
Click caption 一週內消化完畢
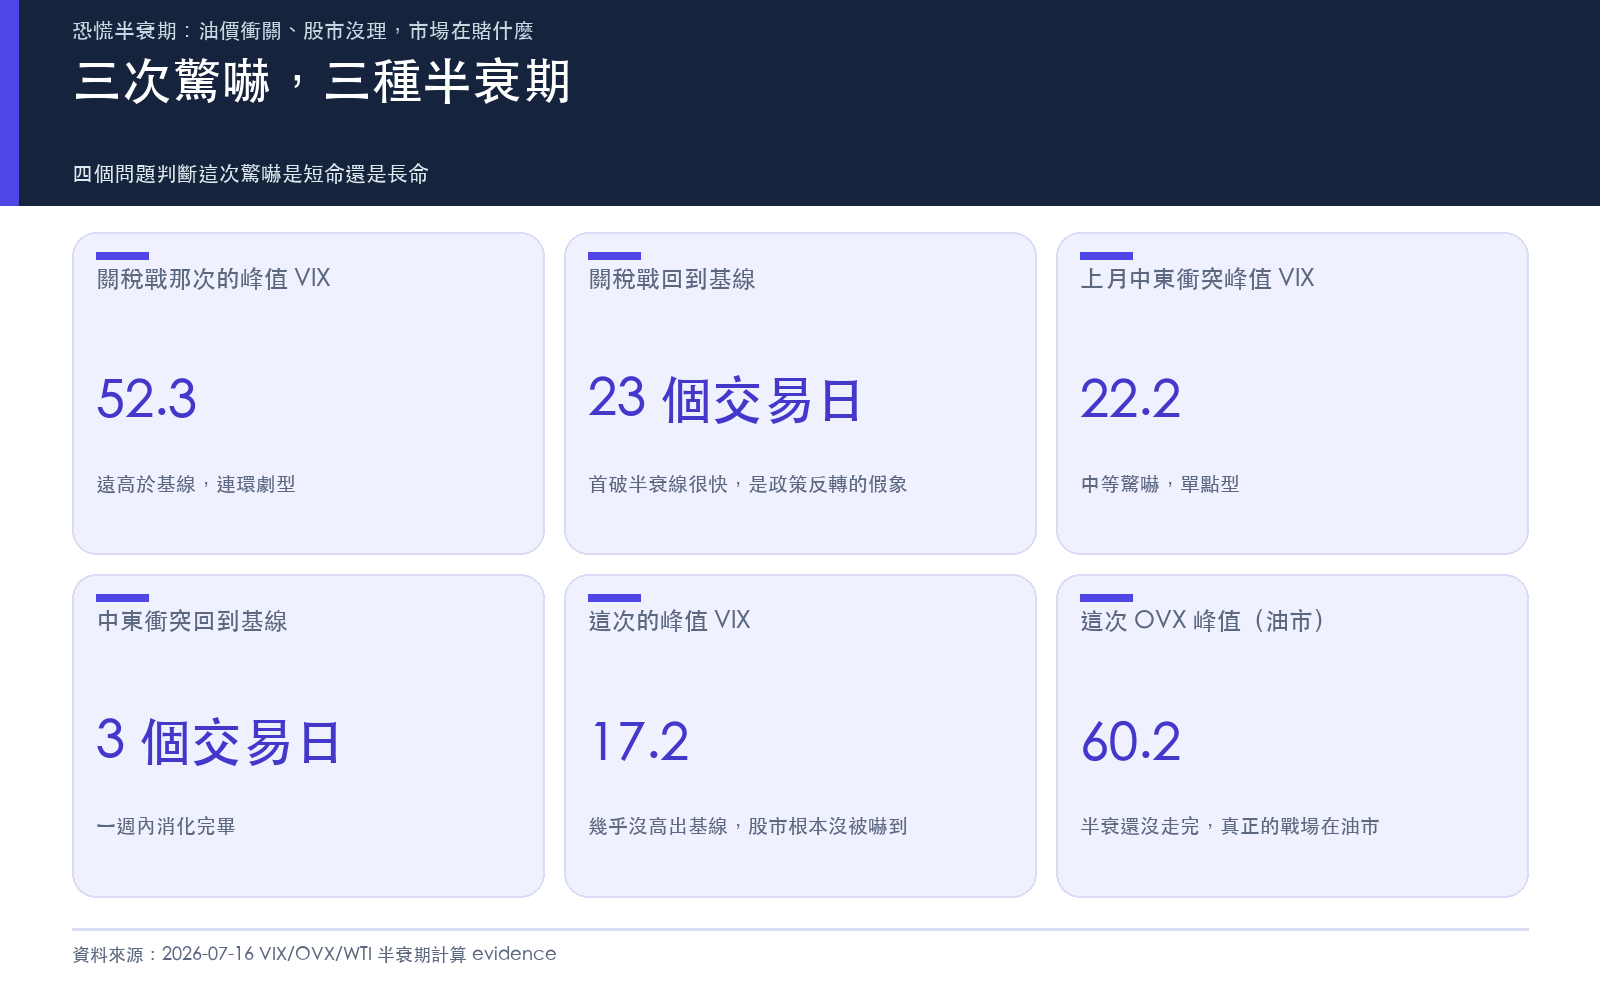coord(166,826)
